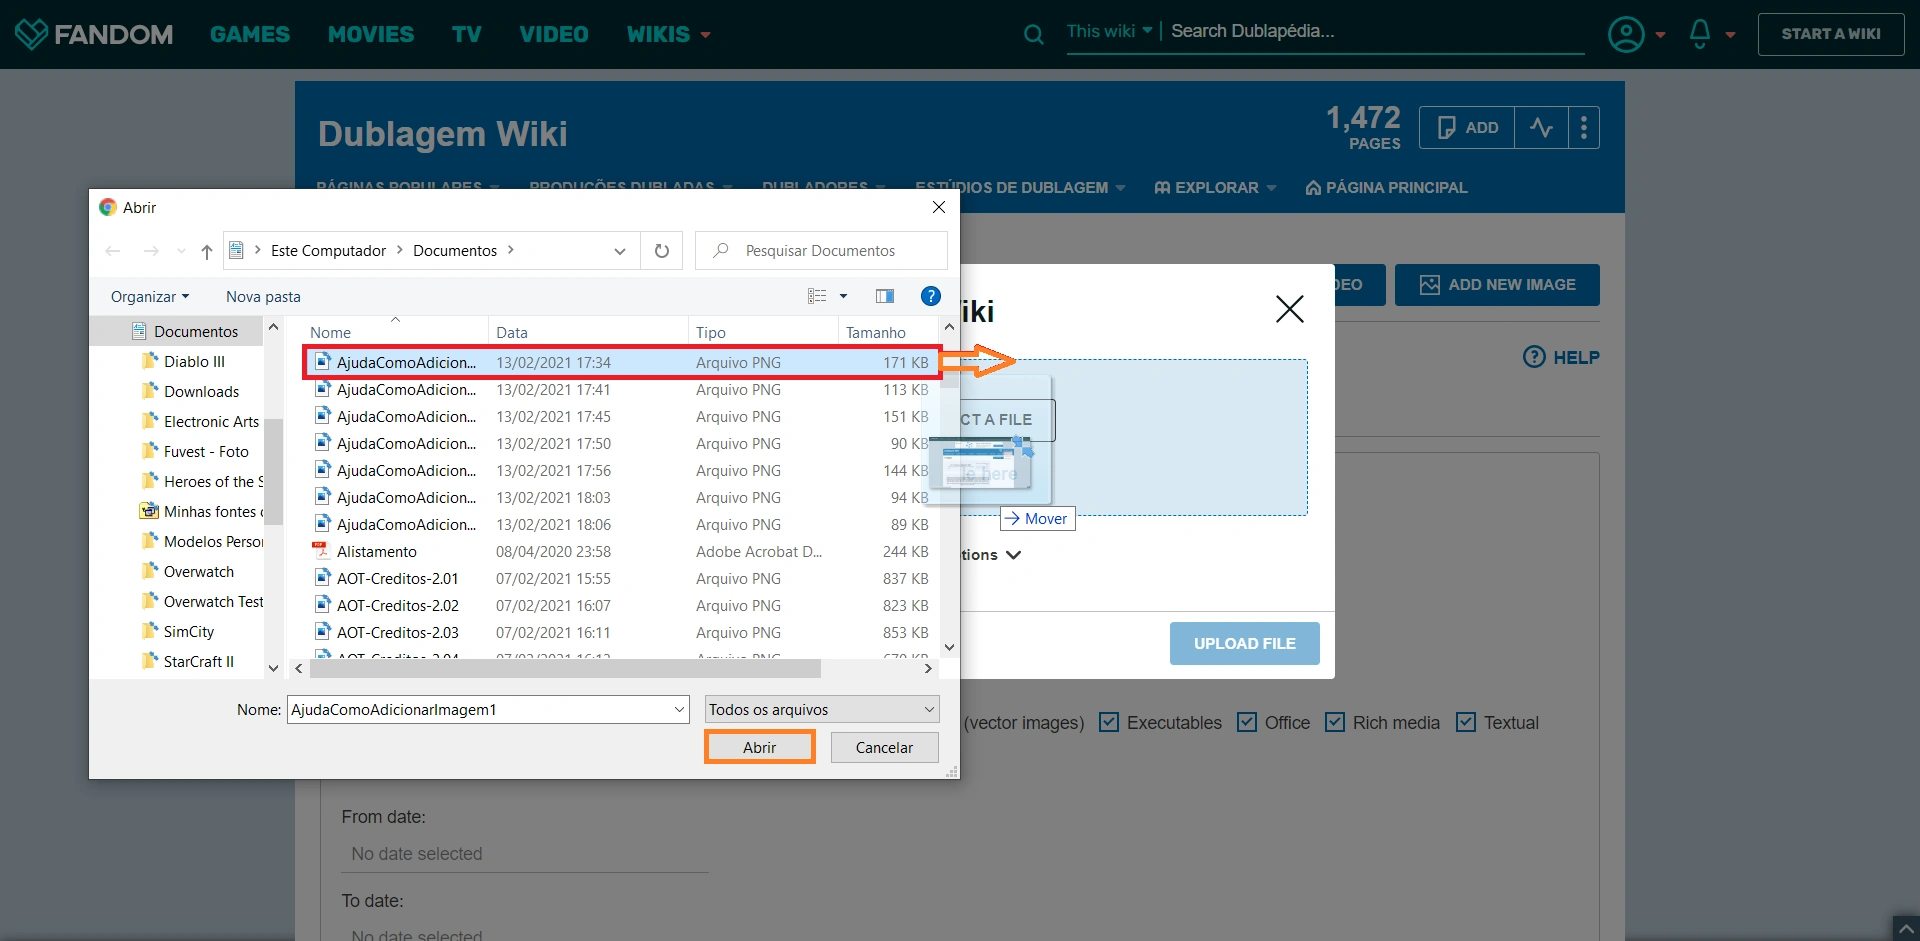Expand the options chevron in upload modal
This screenshot has height=941, width=1920.
(x=1013, y=555)
